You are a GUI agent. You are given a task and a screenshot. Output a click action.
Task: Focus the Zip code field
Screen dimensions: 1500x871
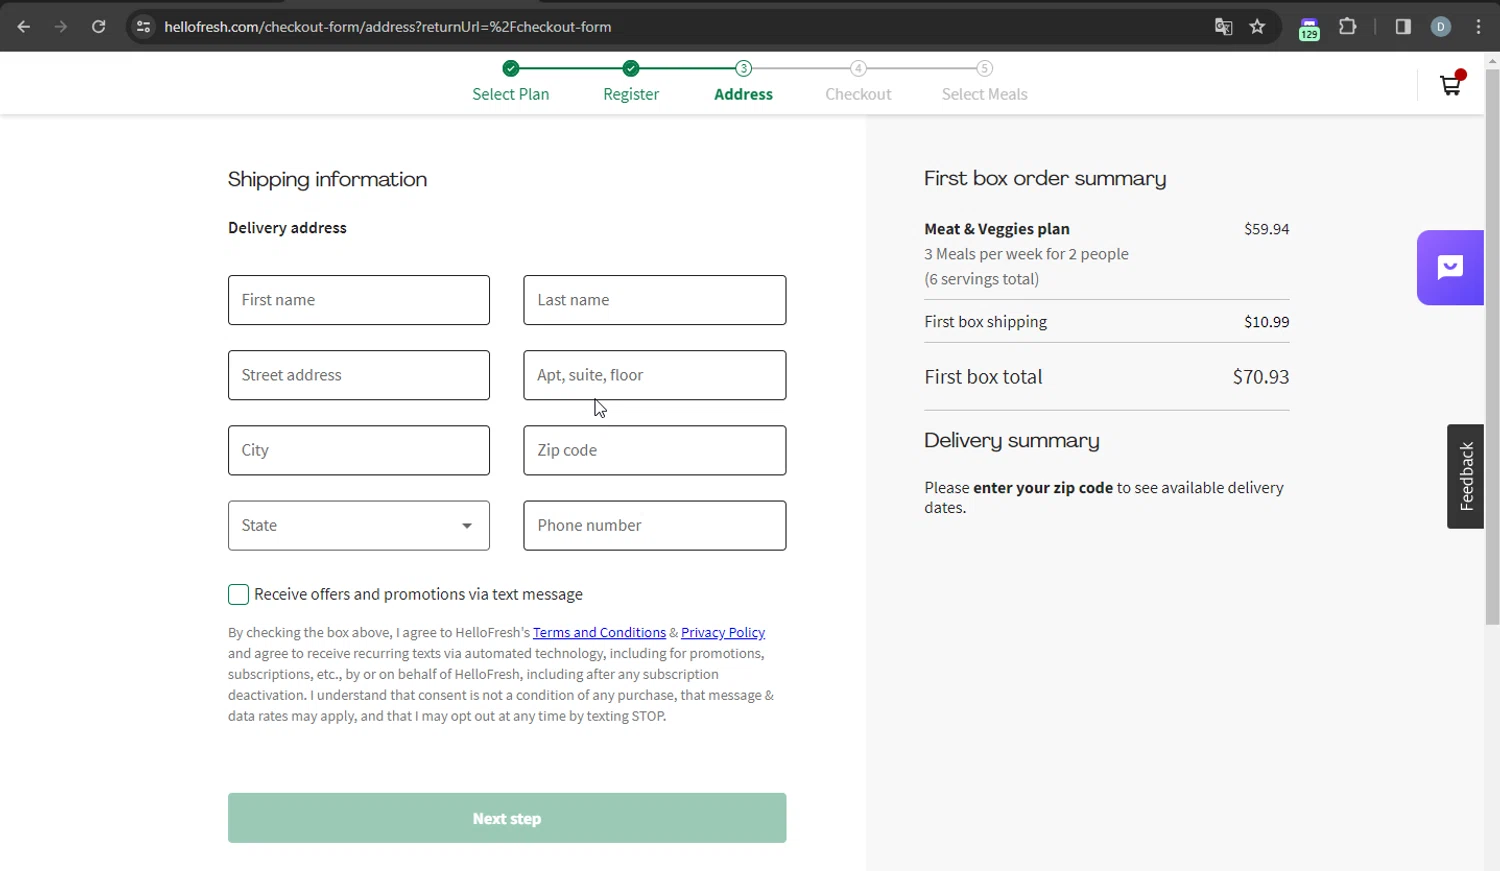click(x=655, y=450)
